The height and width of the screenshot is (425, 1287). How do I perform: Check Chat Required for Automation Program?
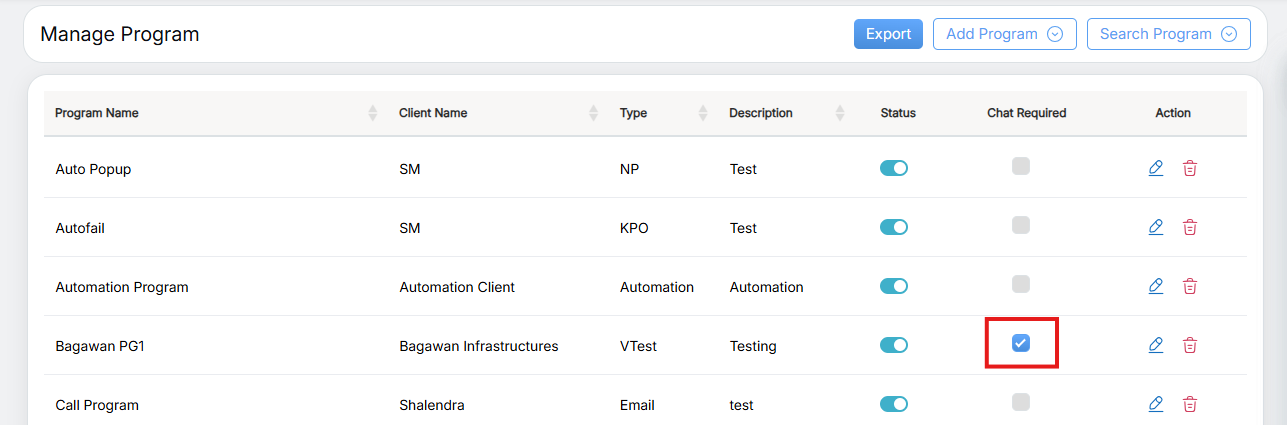(x=1020, y=285)
